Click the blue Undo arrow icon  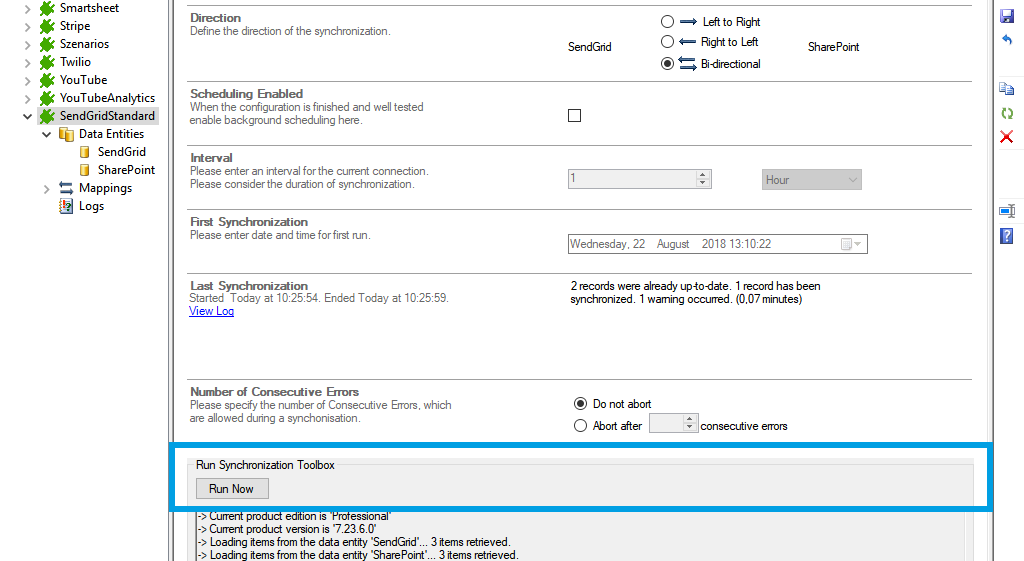click(1007, 40)
